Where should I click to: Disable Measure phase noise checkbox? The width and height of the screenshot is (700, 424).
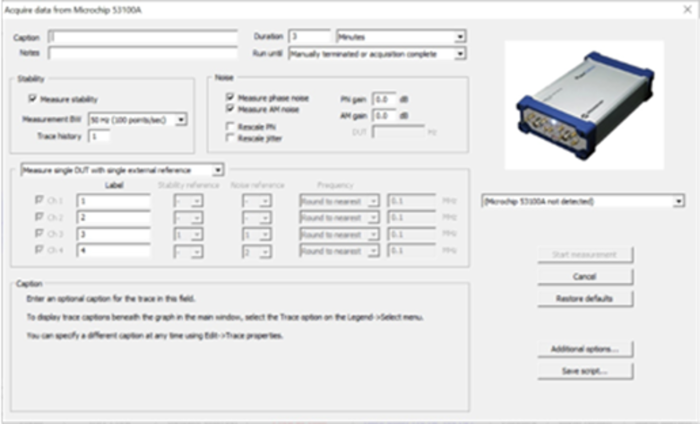pos(231,98)
